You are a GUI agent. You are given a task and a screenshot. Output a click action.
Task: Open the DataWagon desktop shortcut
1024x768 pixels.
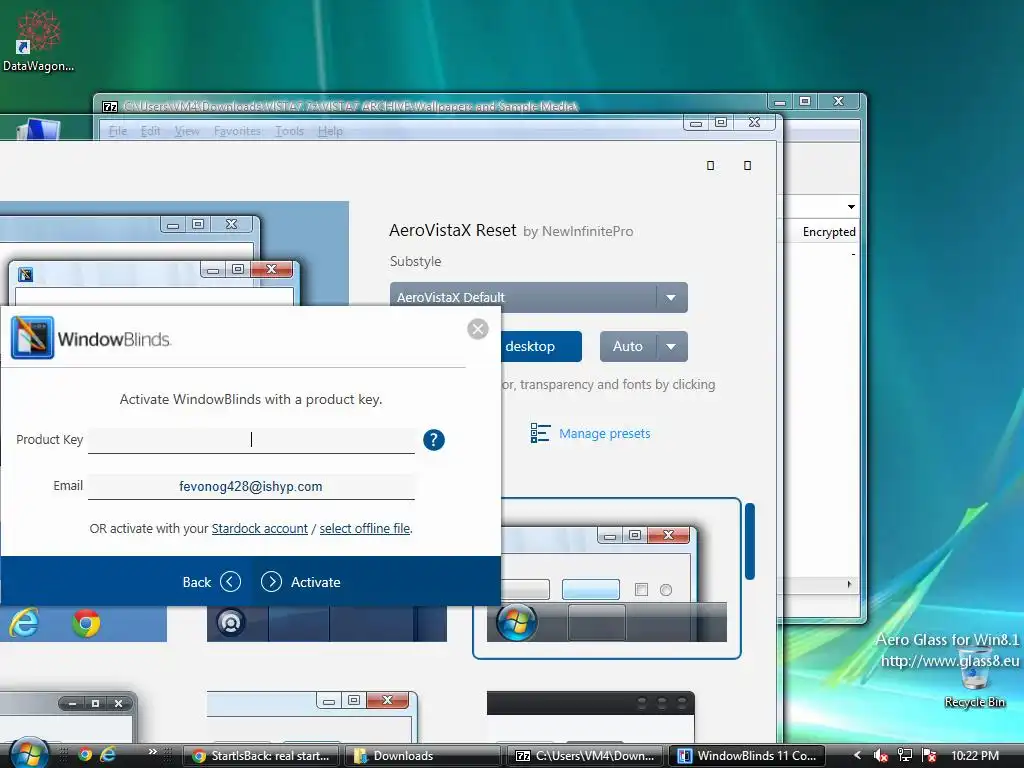(x=38, y=40)
